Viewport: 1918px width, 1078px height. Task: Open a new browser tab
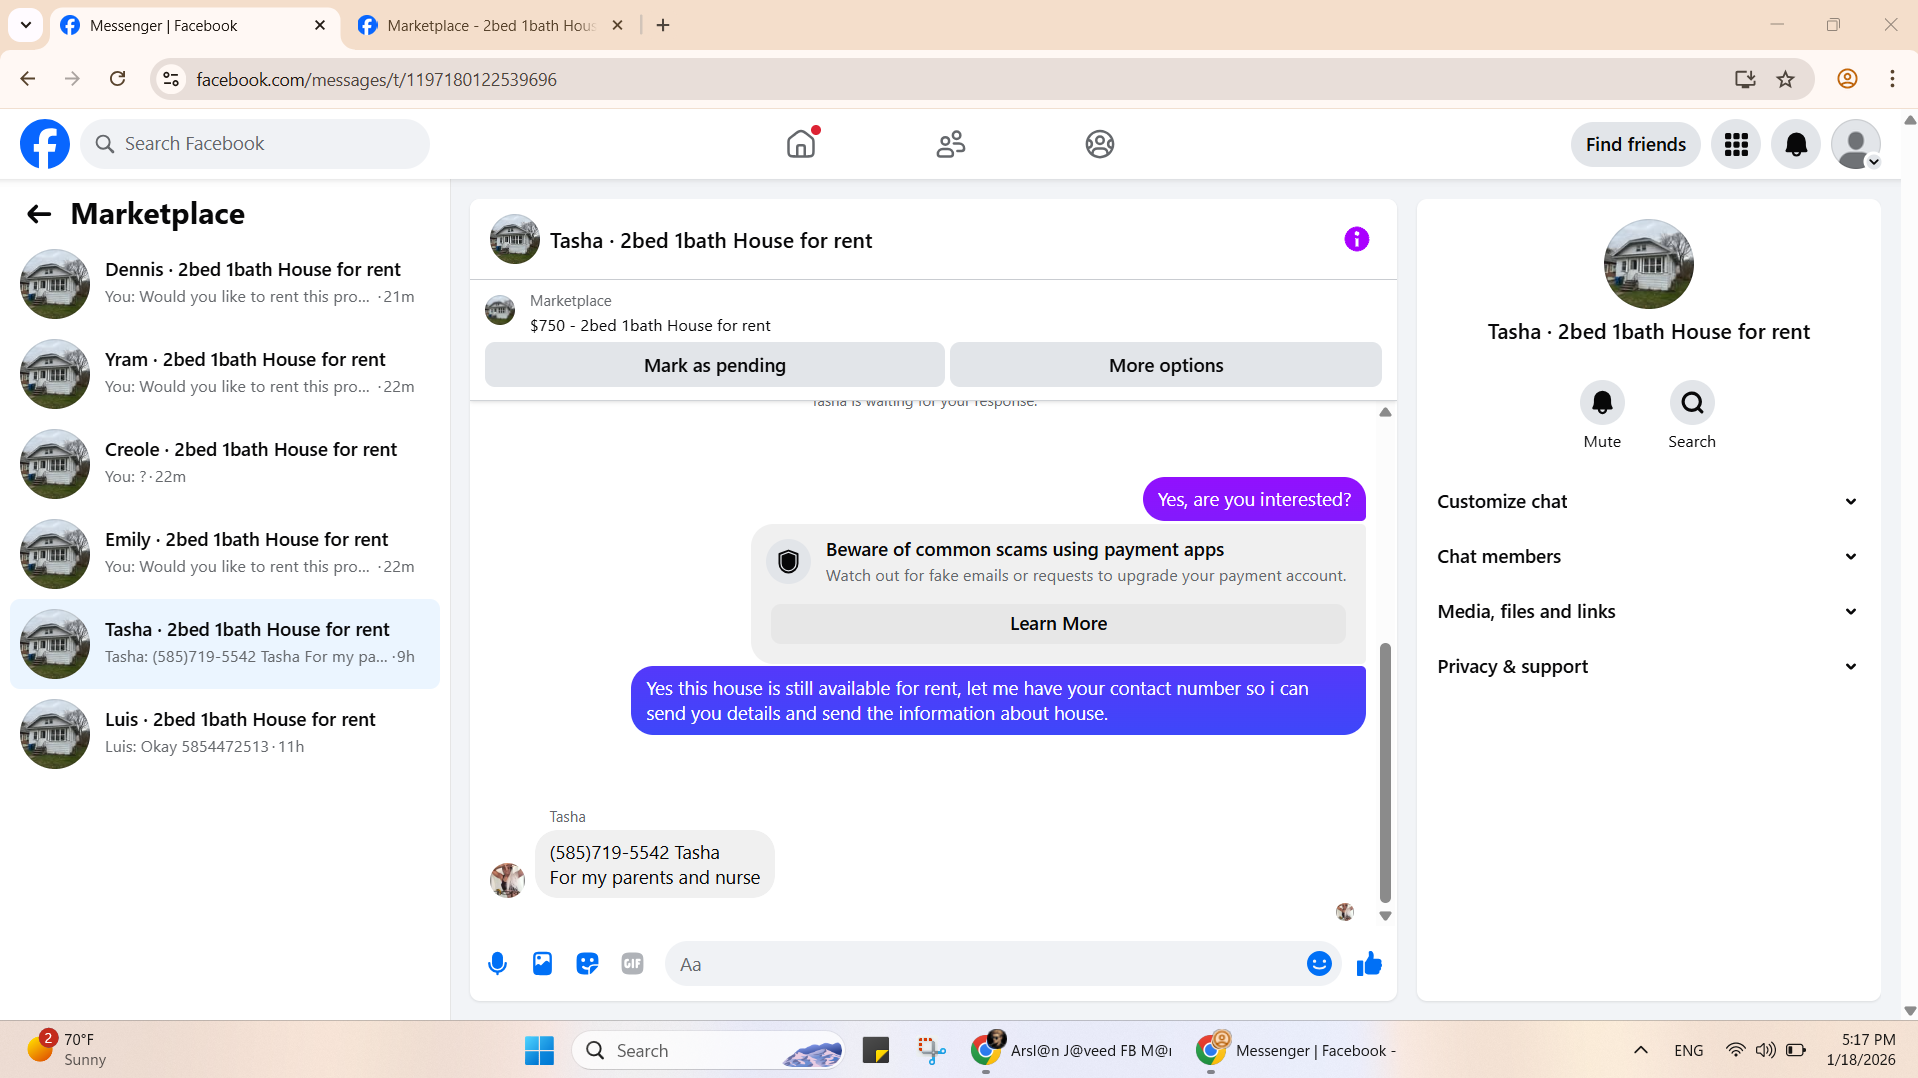click(x=663, y=26)
